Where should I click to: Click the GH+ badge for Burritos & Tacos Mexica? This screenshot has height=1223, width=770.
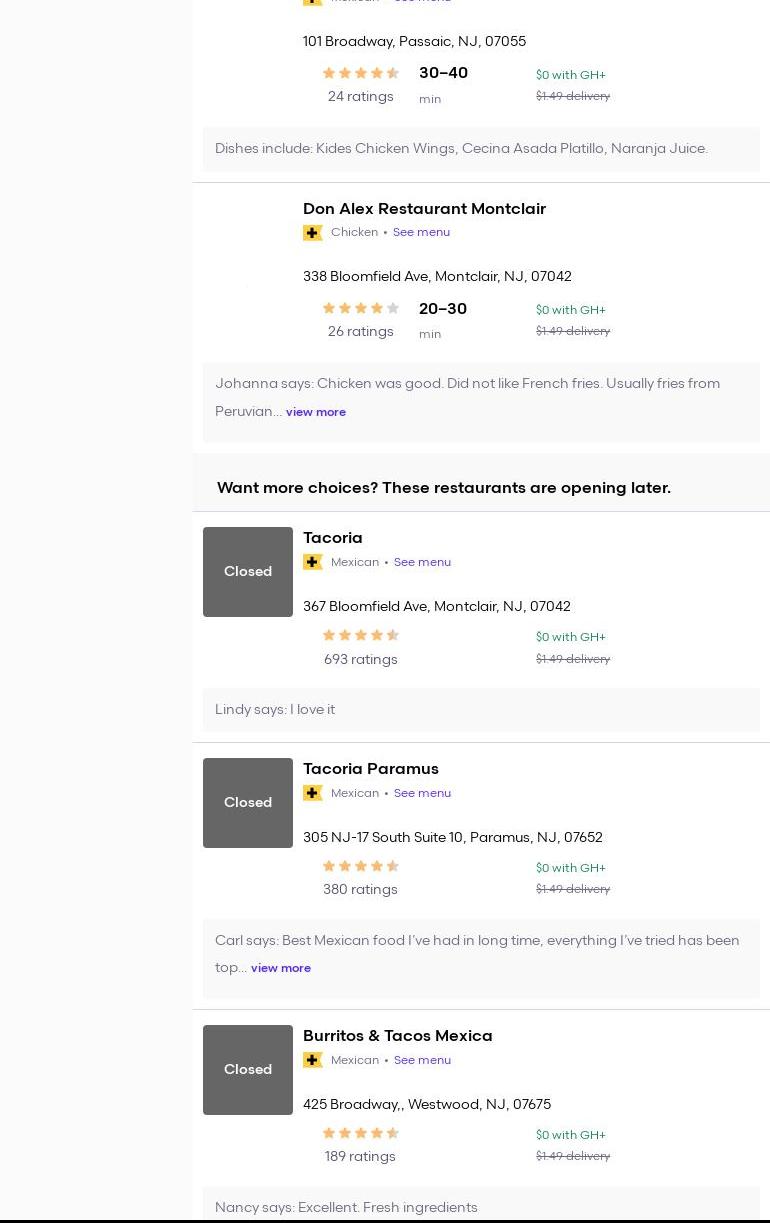[313, 1060]
